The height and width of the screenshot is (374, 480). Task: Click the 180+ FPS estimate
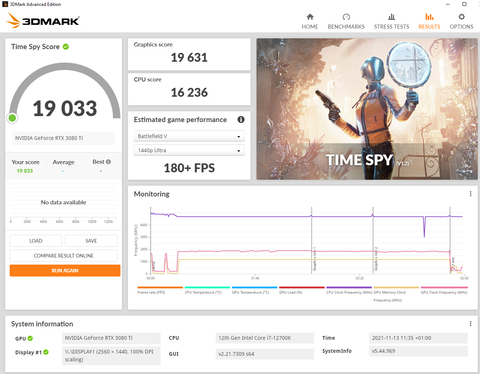[189, 168]
